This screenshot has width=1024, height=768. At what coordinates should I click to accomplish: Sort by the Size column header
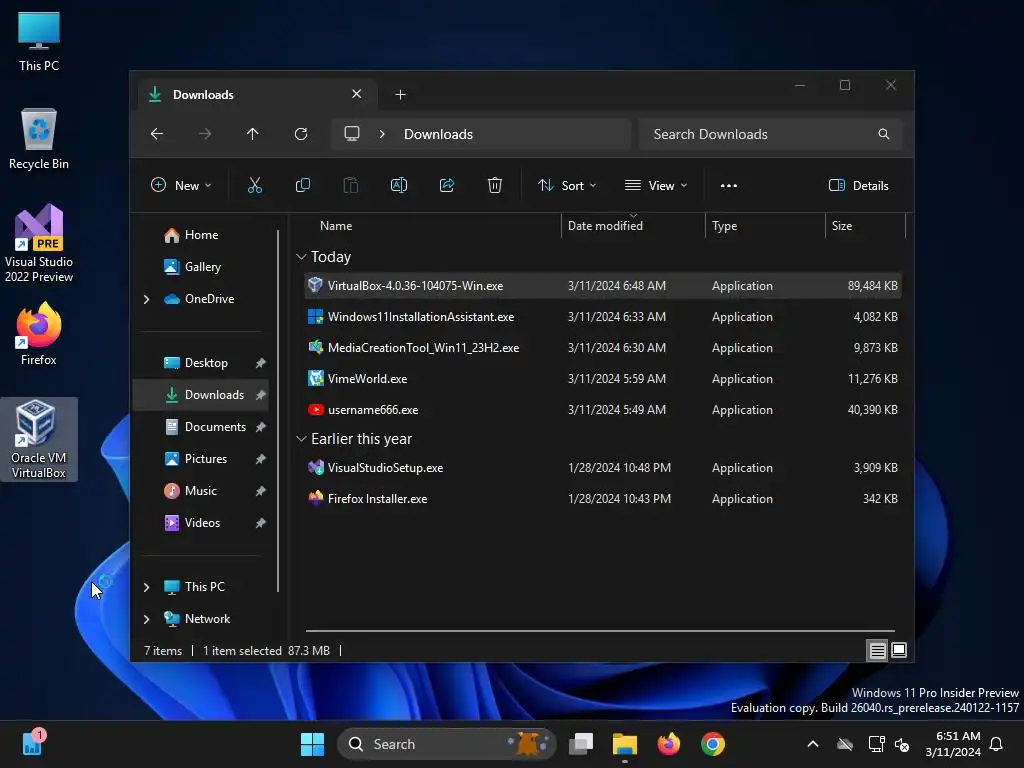865,226
